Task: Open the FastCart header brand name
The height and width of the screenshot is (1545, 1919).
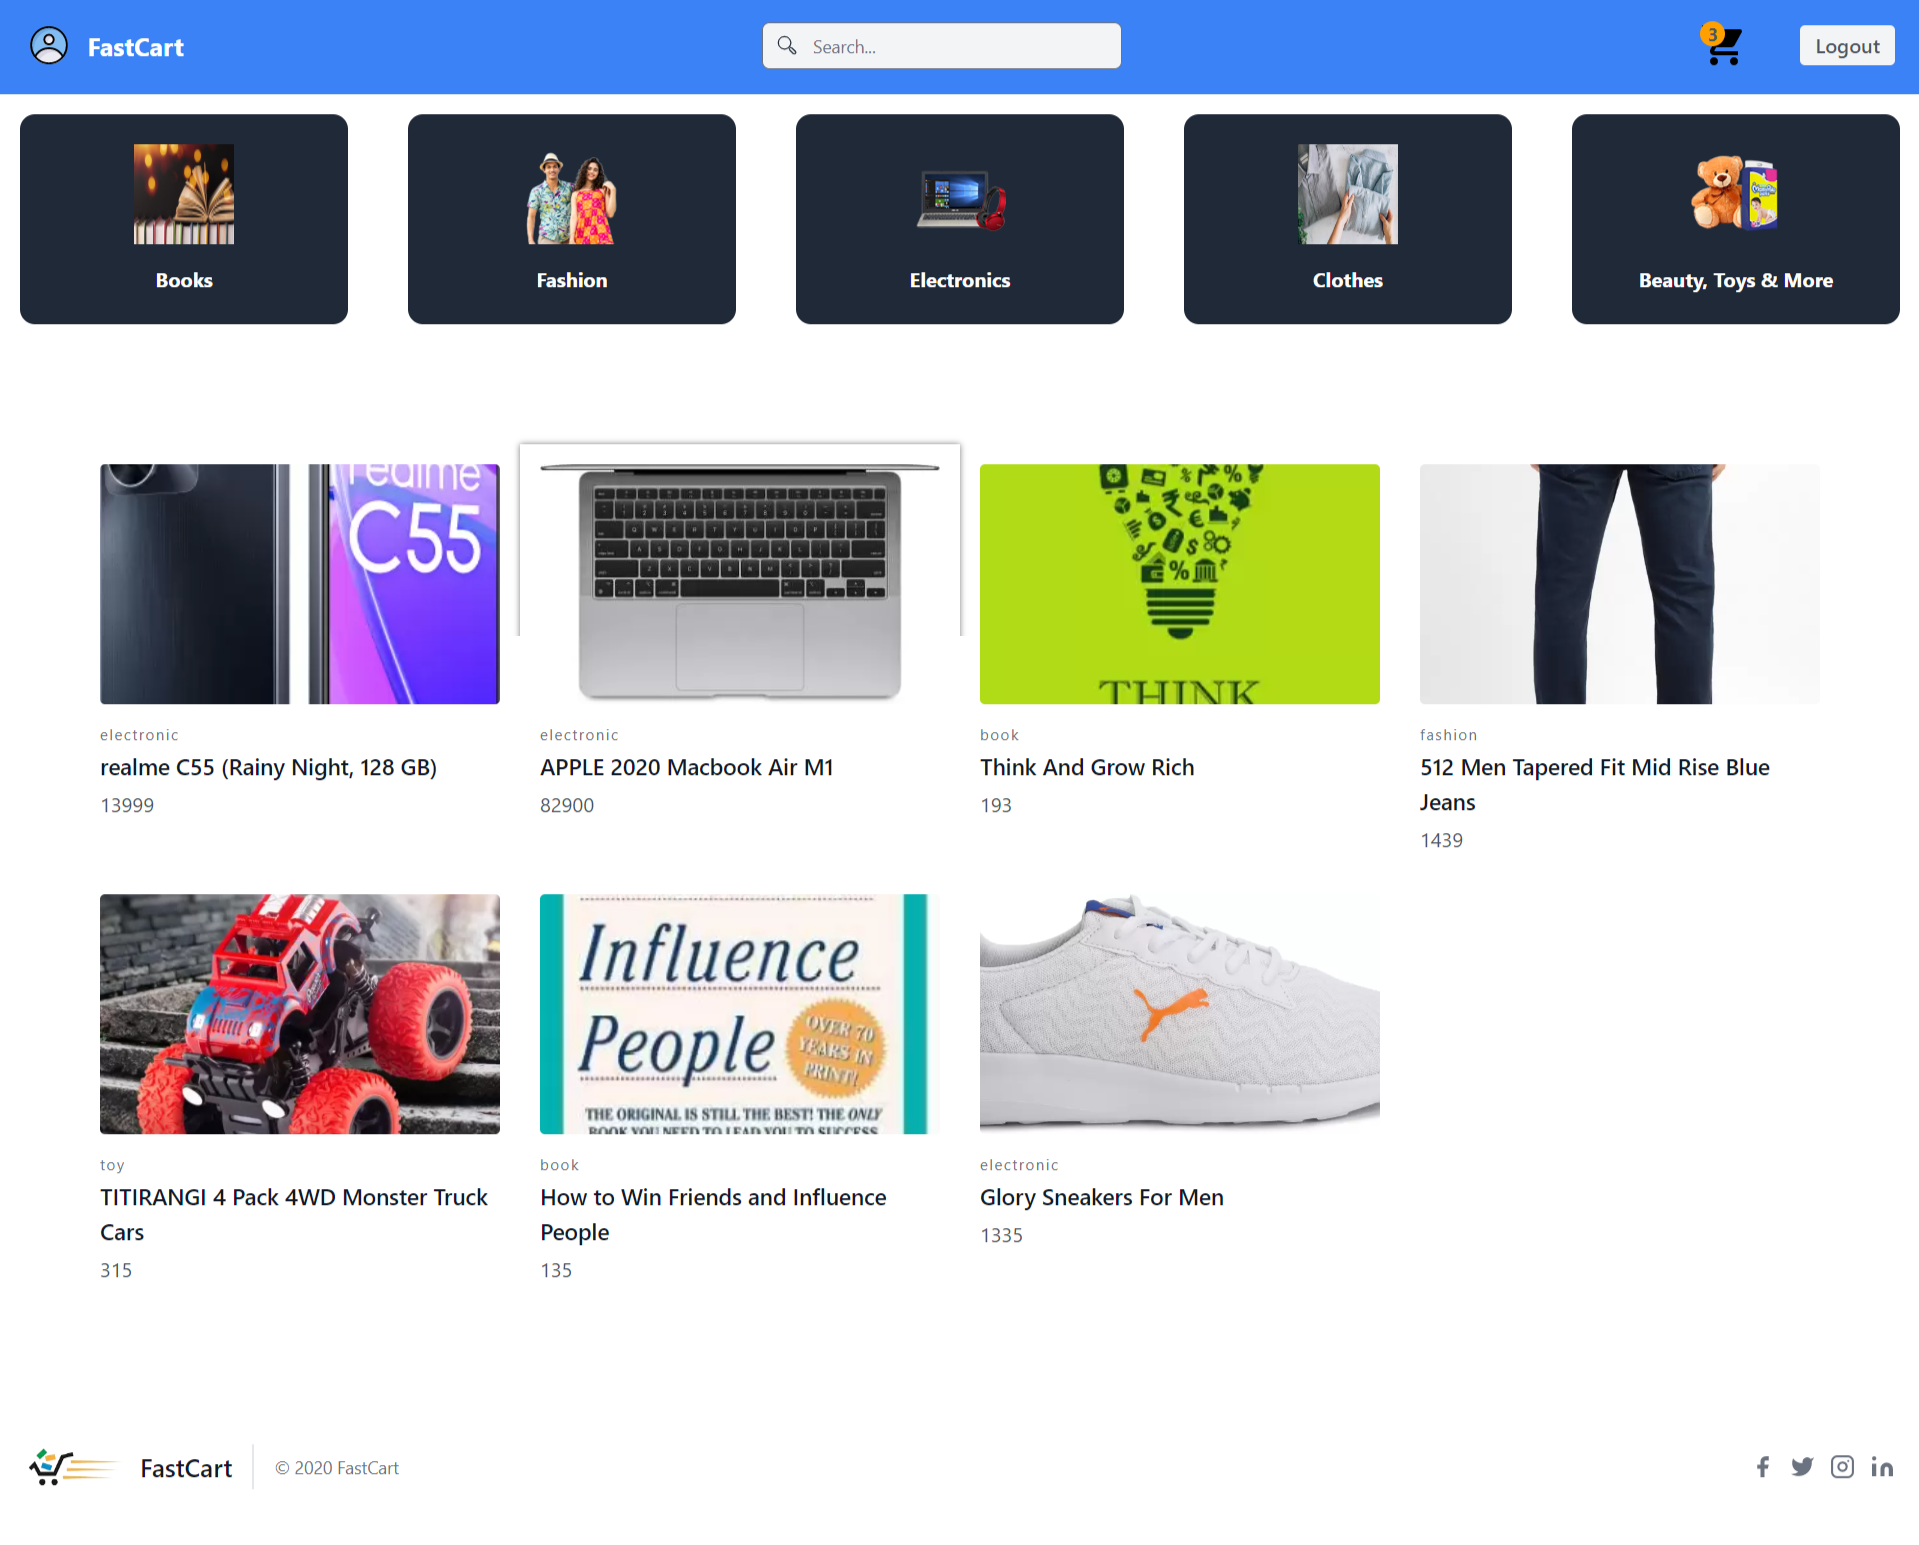Action: tap(136, 46)
